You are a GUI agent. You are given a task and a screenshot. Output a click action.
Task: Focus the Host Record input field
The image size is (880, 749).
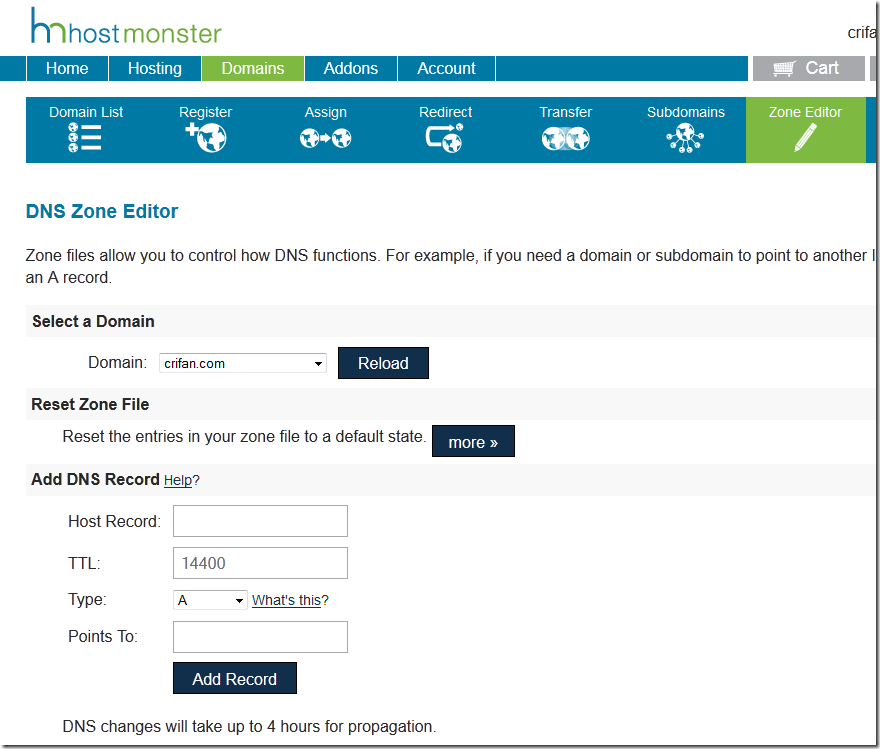pyautogui.click(x=260, y=521)
